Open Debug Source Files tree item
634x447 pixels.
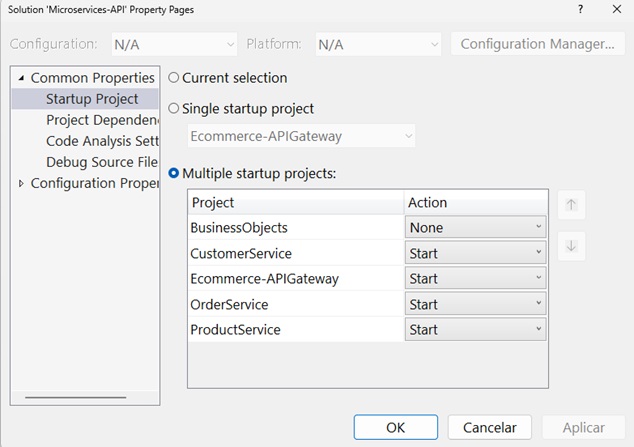(102, 162)
